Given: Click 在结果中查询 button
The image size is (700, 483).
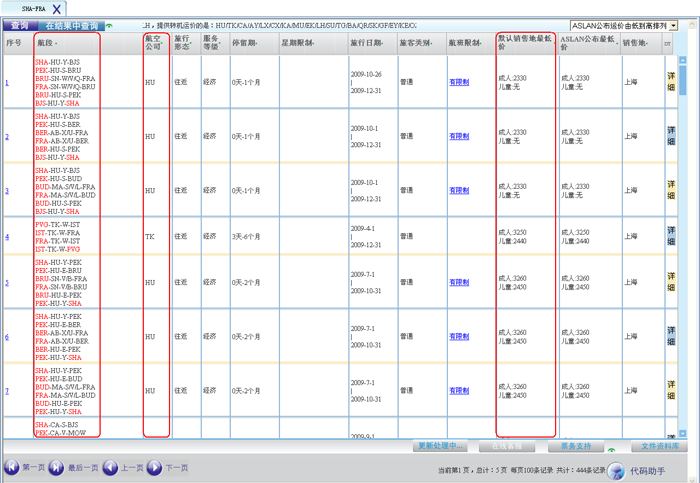Looking at the screenshot, I should click(x=72, y=25).
